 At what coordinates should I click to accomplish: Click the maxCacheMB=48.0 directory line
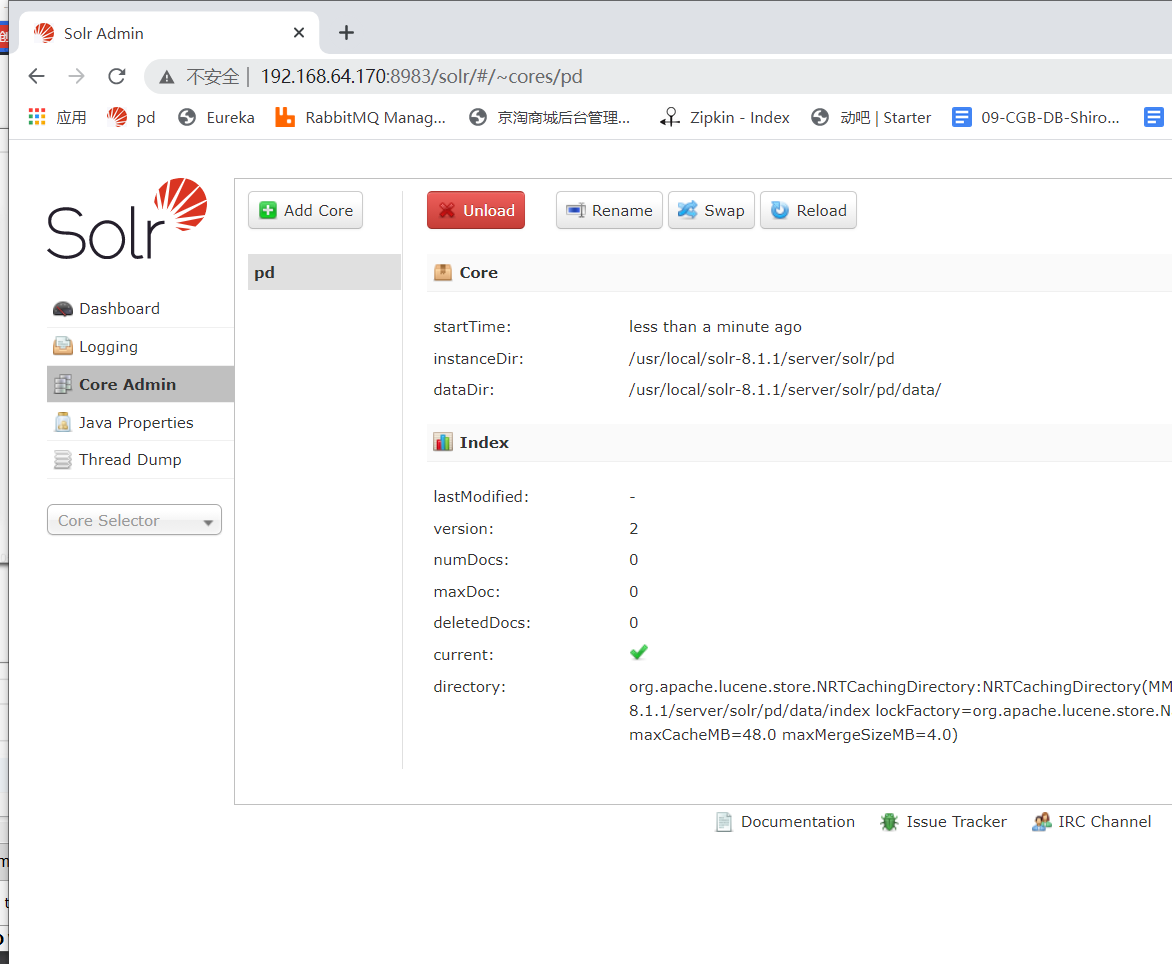click(x=793, y=735)
